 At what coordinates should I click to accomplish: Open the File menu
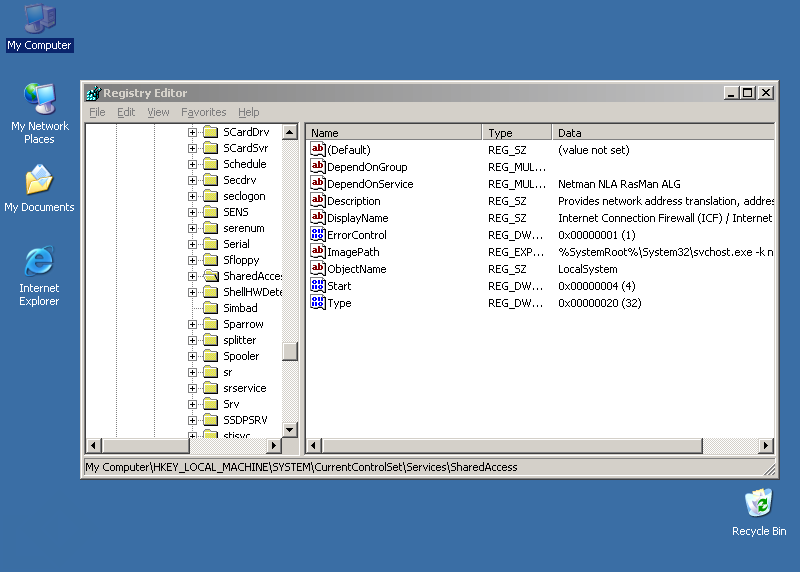tap(97, 112)
